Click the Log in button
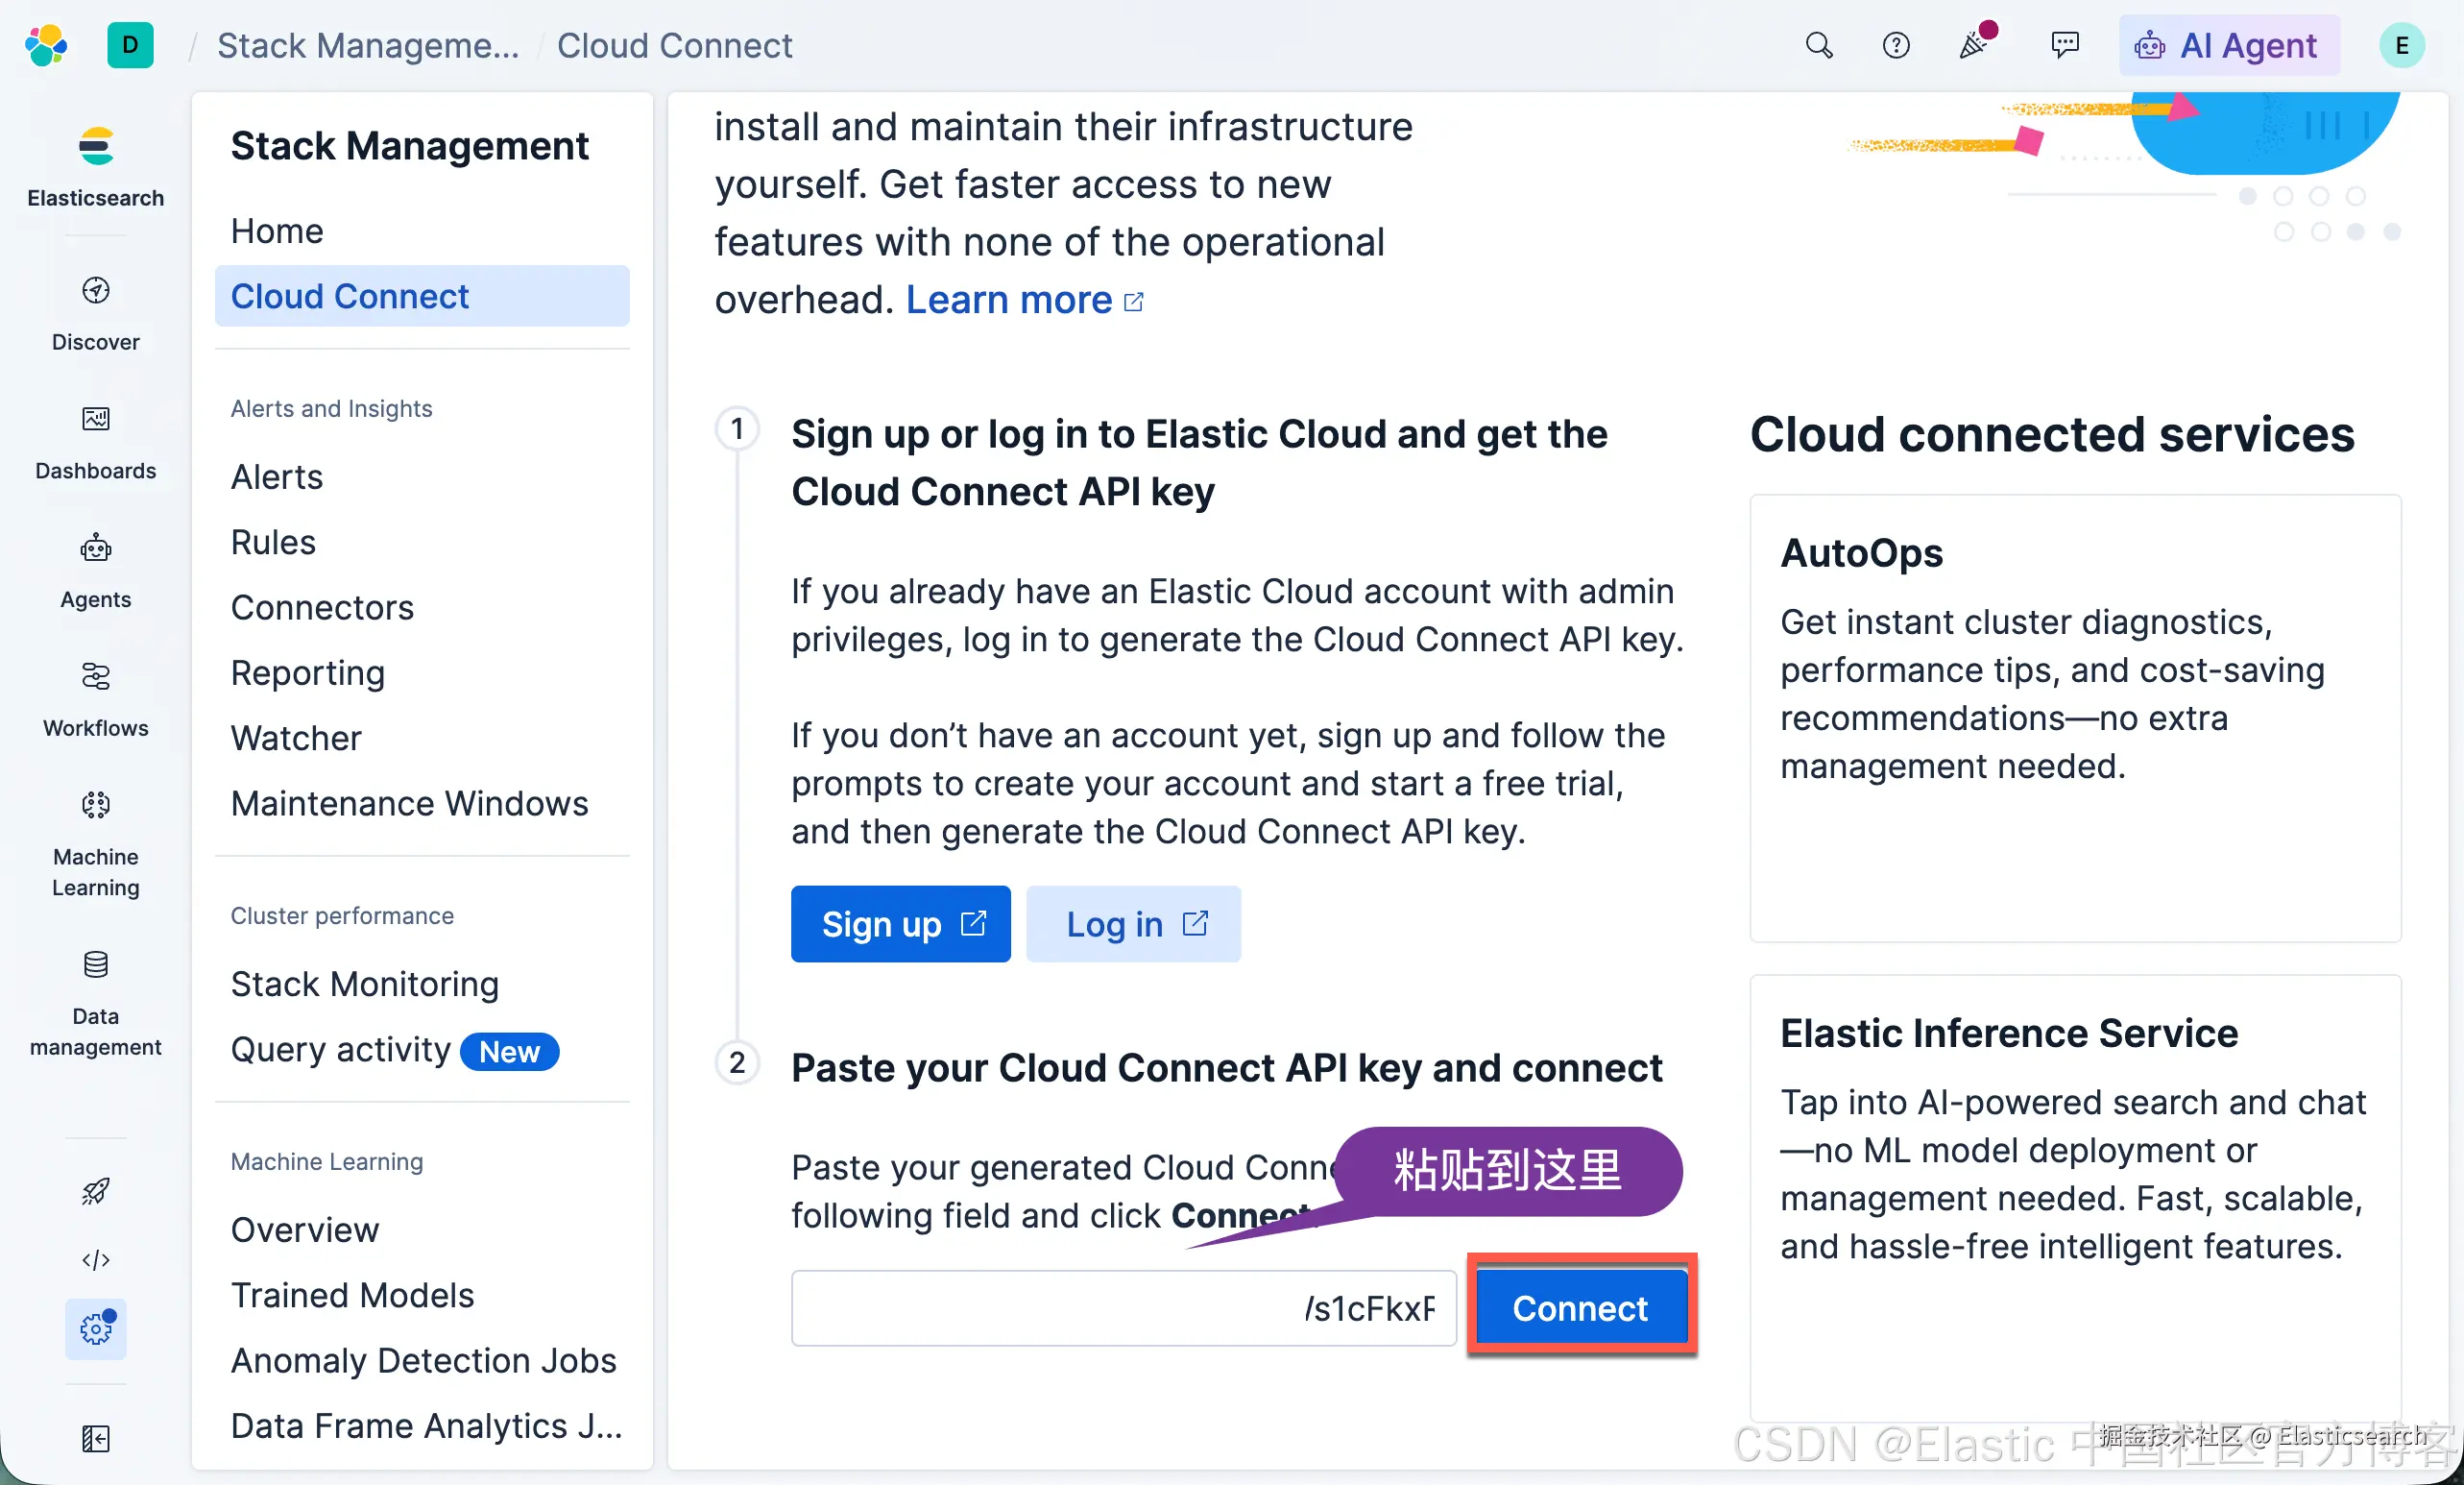 (1133, 924)
